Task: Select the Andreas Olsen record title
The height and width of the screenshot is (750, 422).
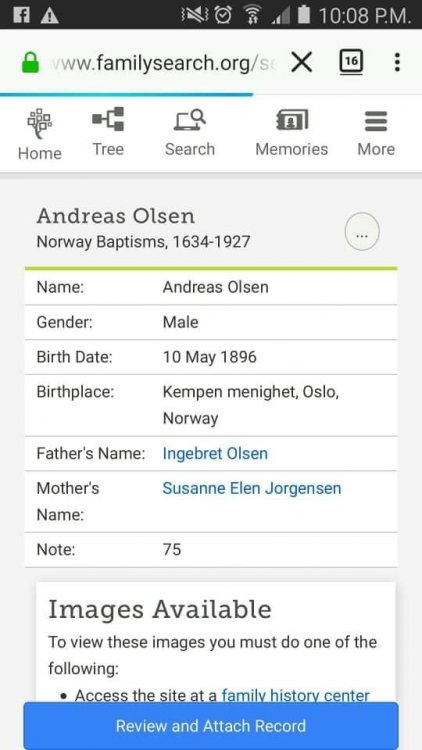Action: pos(116,216)
